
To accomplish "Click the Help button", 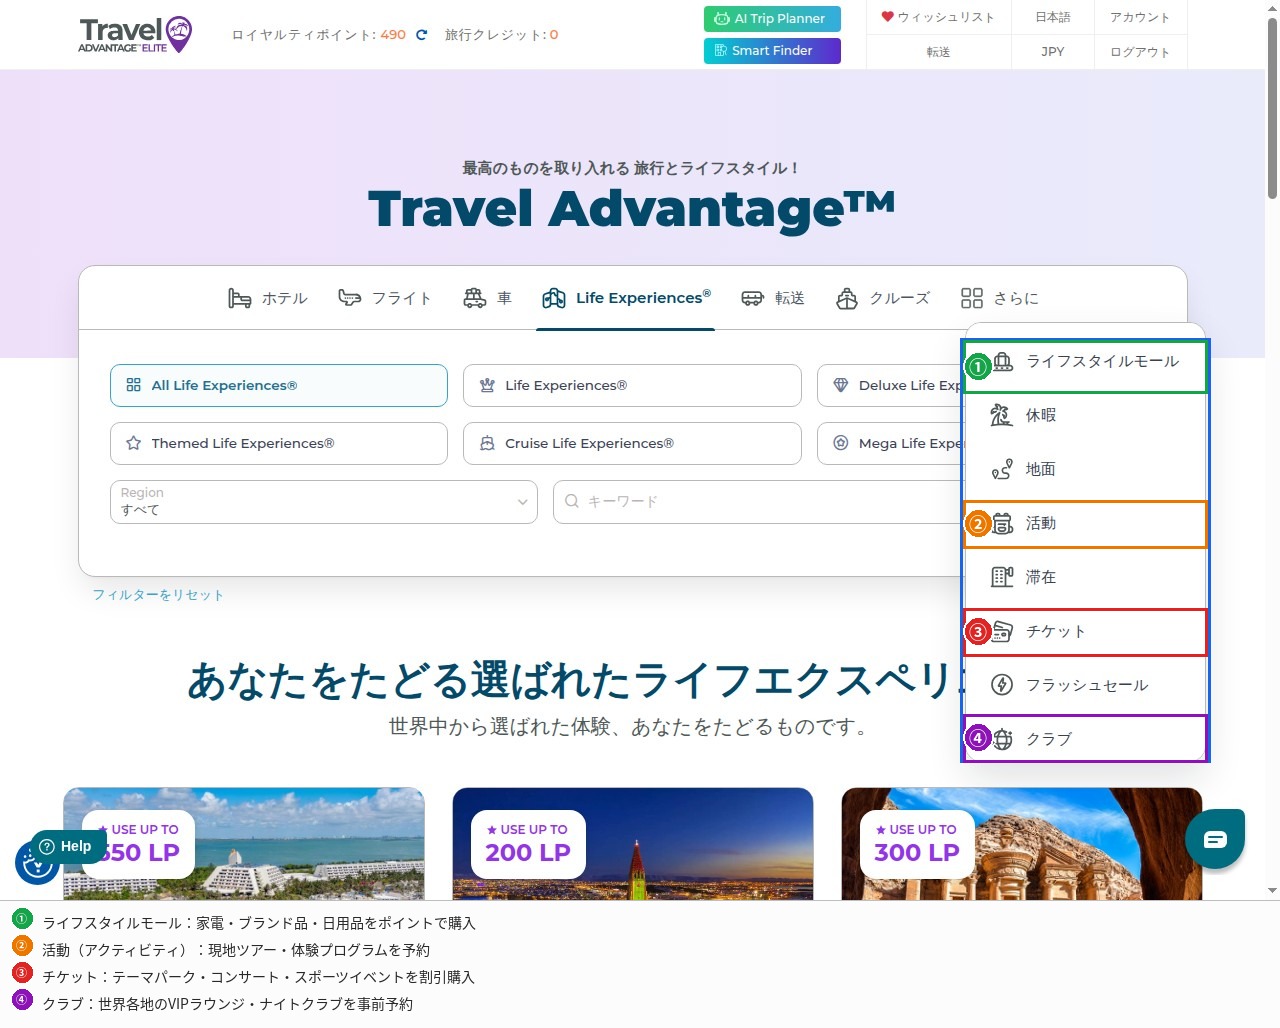I will click(x=67, y=846).
